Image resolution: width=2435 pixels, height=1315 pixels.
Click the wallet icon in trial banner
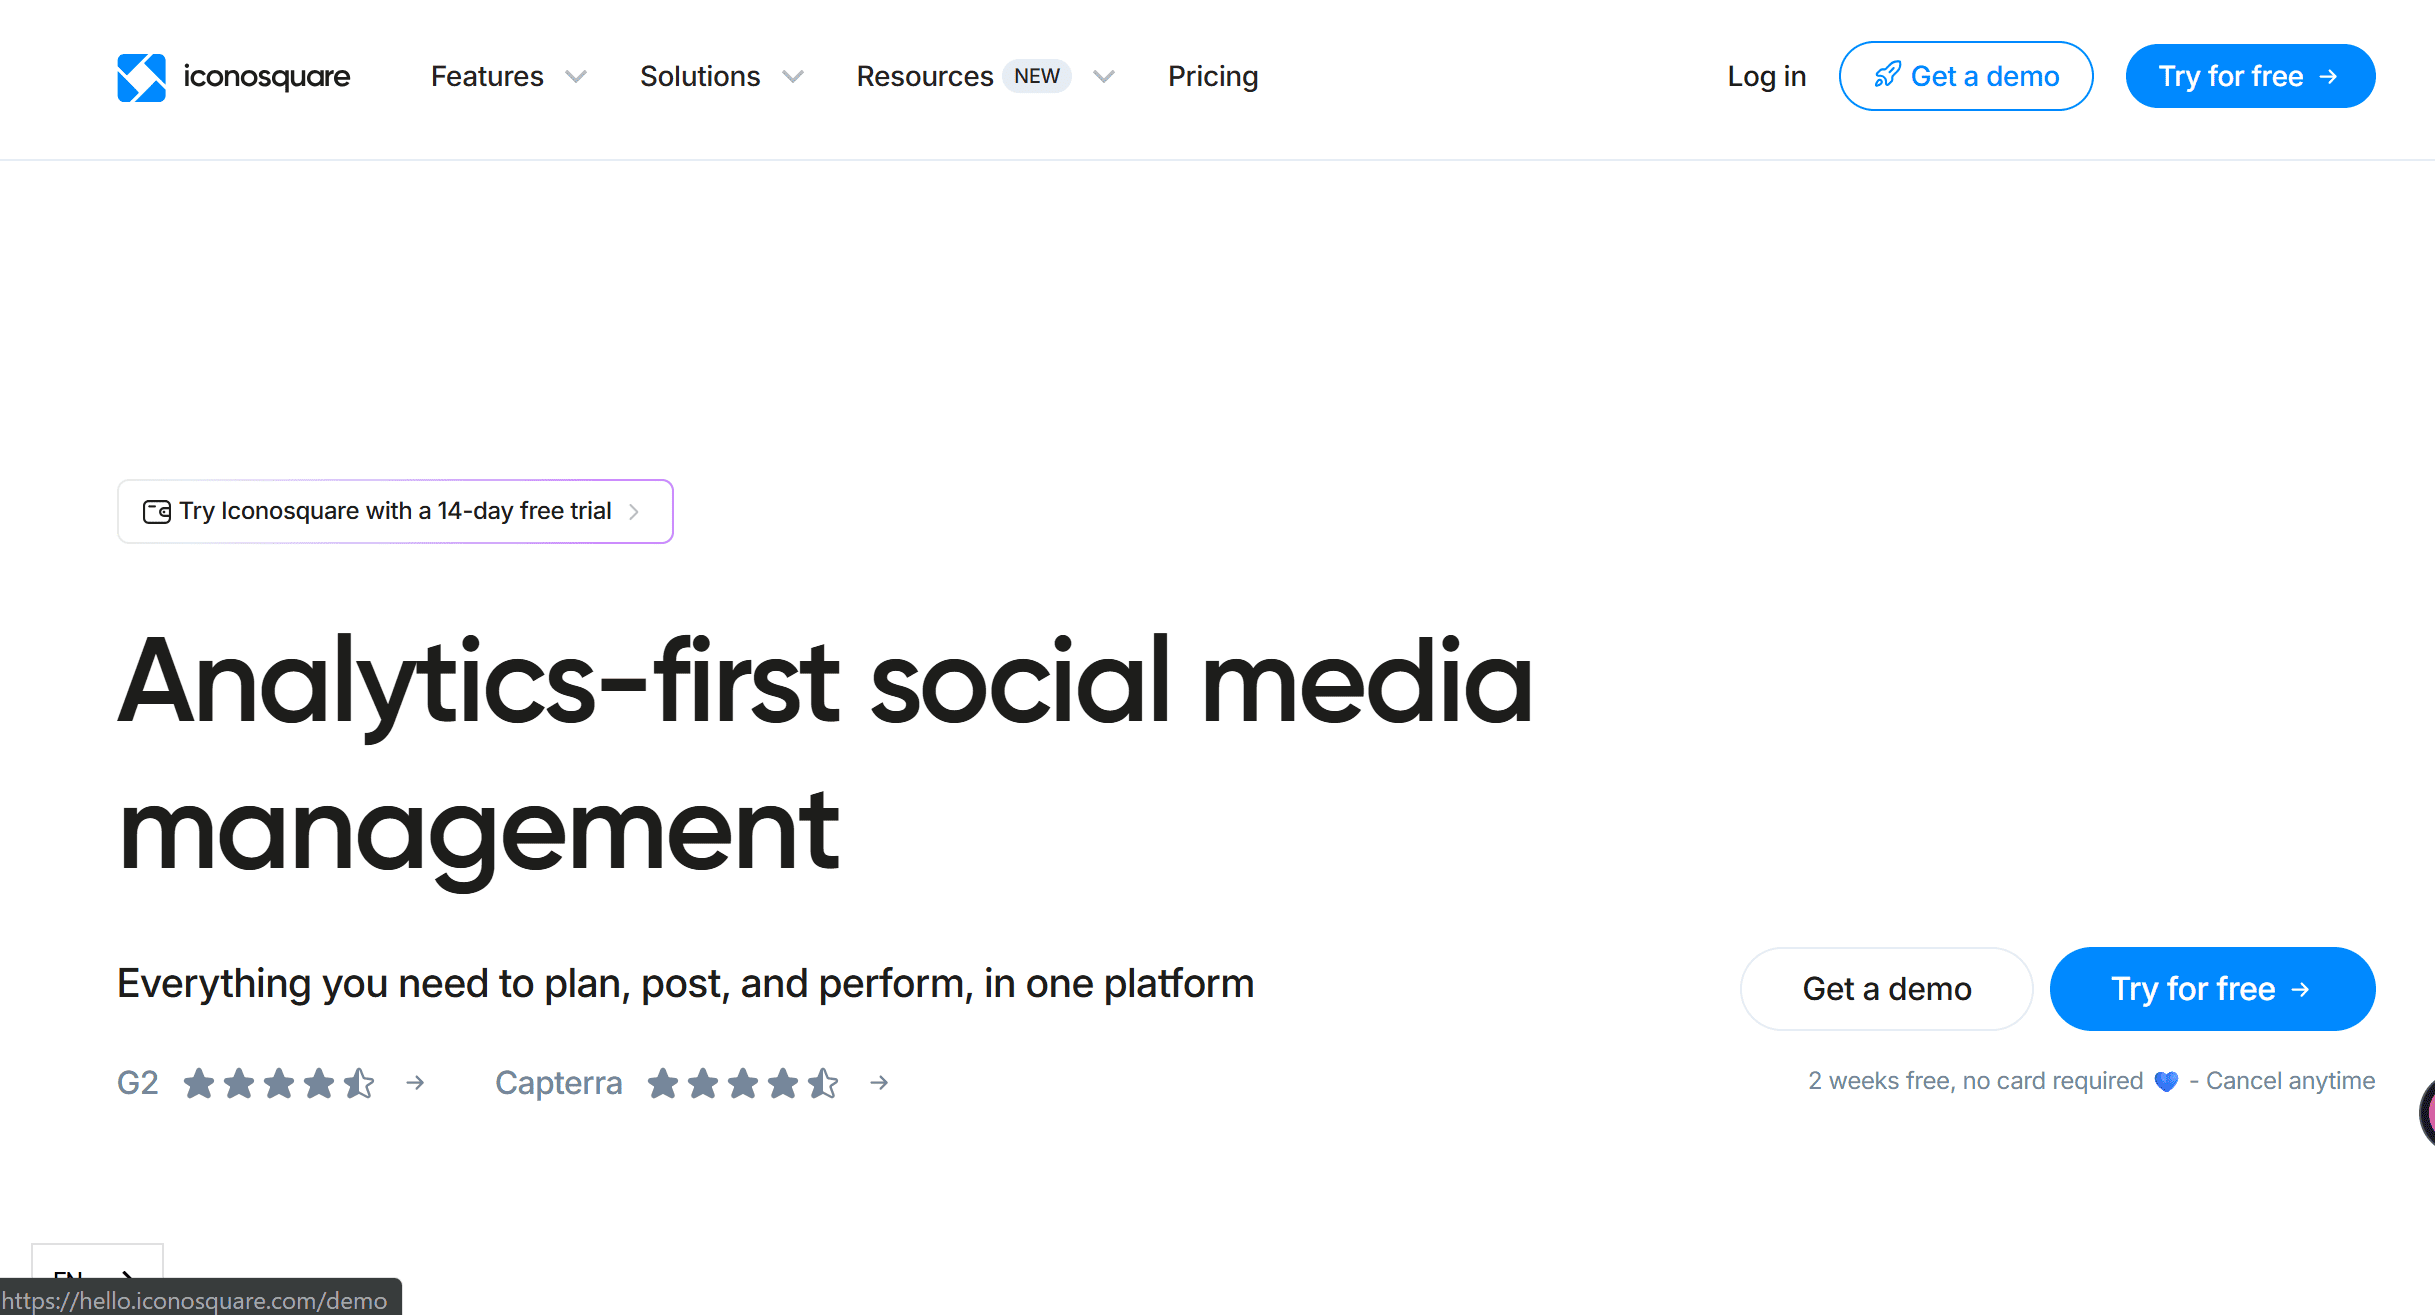coord(157,512)
